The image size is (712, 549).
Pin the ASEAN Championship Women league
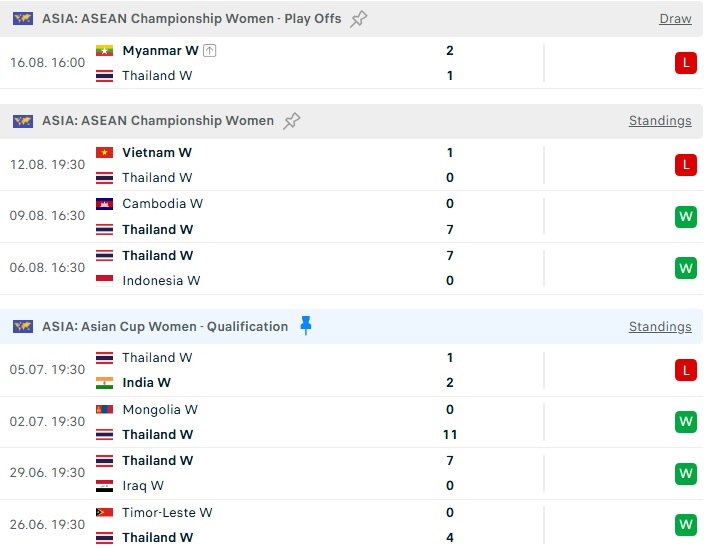292,121
